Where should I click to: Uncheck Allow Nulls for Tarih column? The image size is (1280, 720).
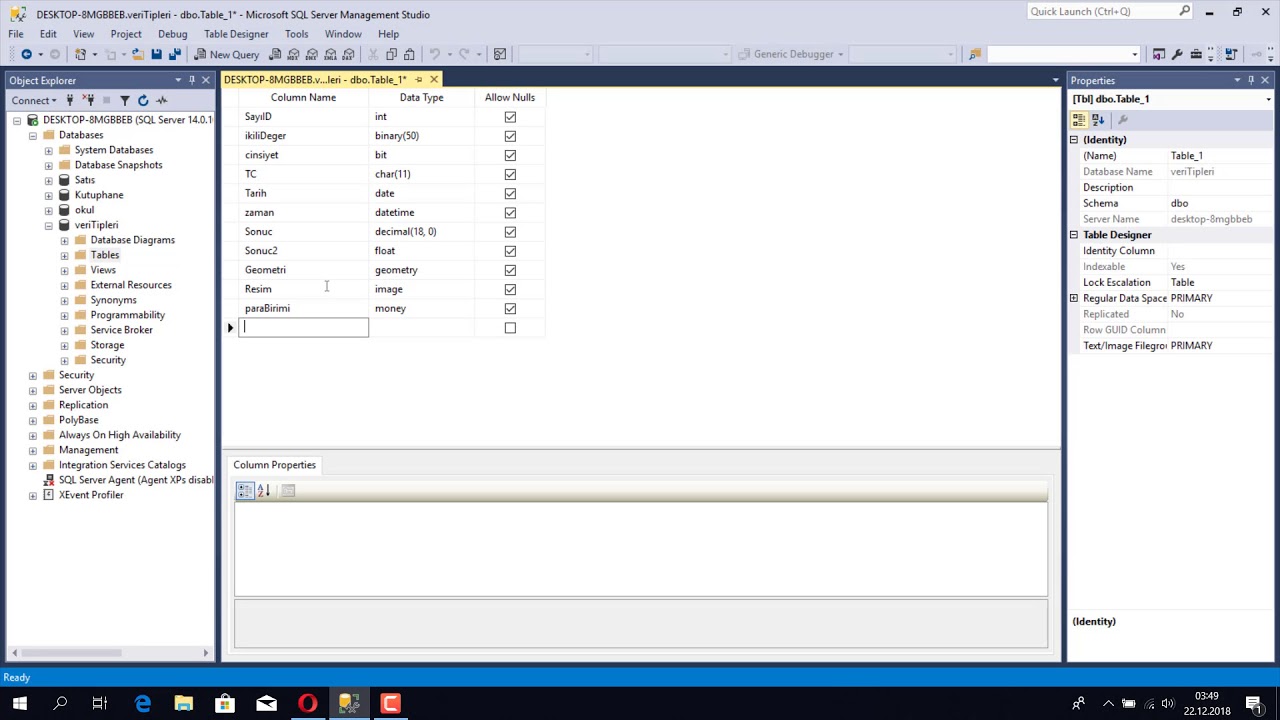[510, 193]
